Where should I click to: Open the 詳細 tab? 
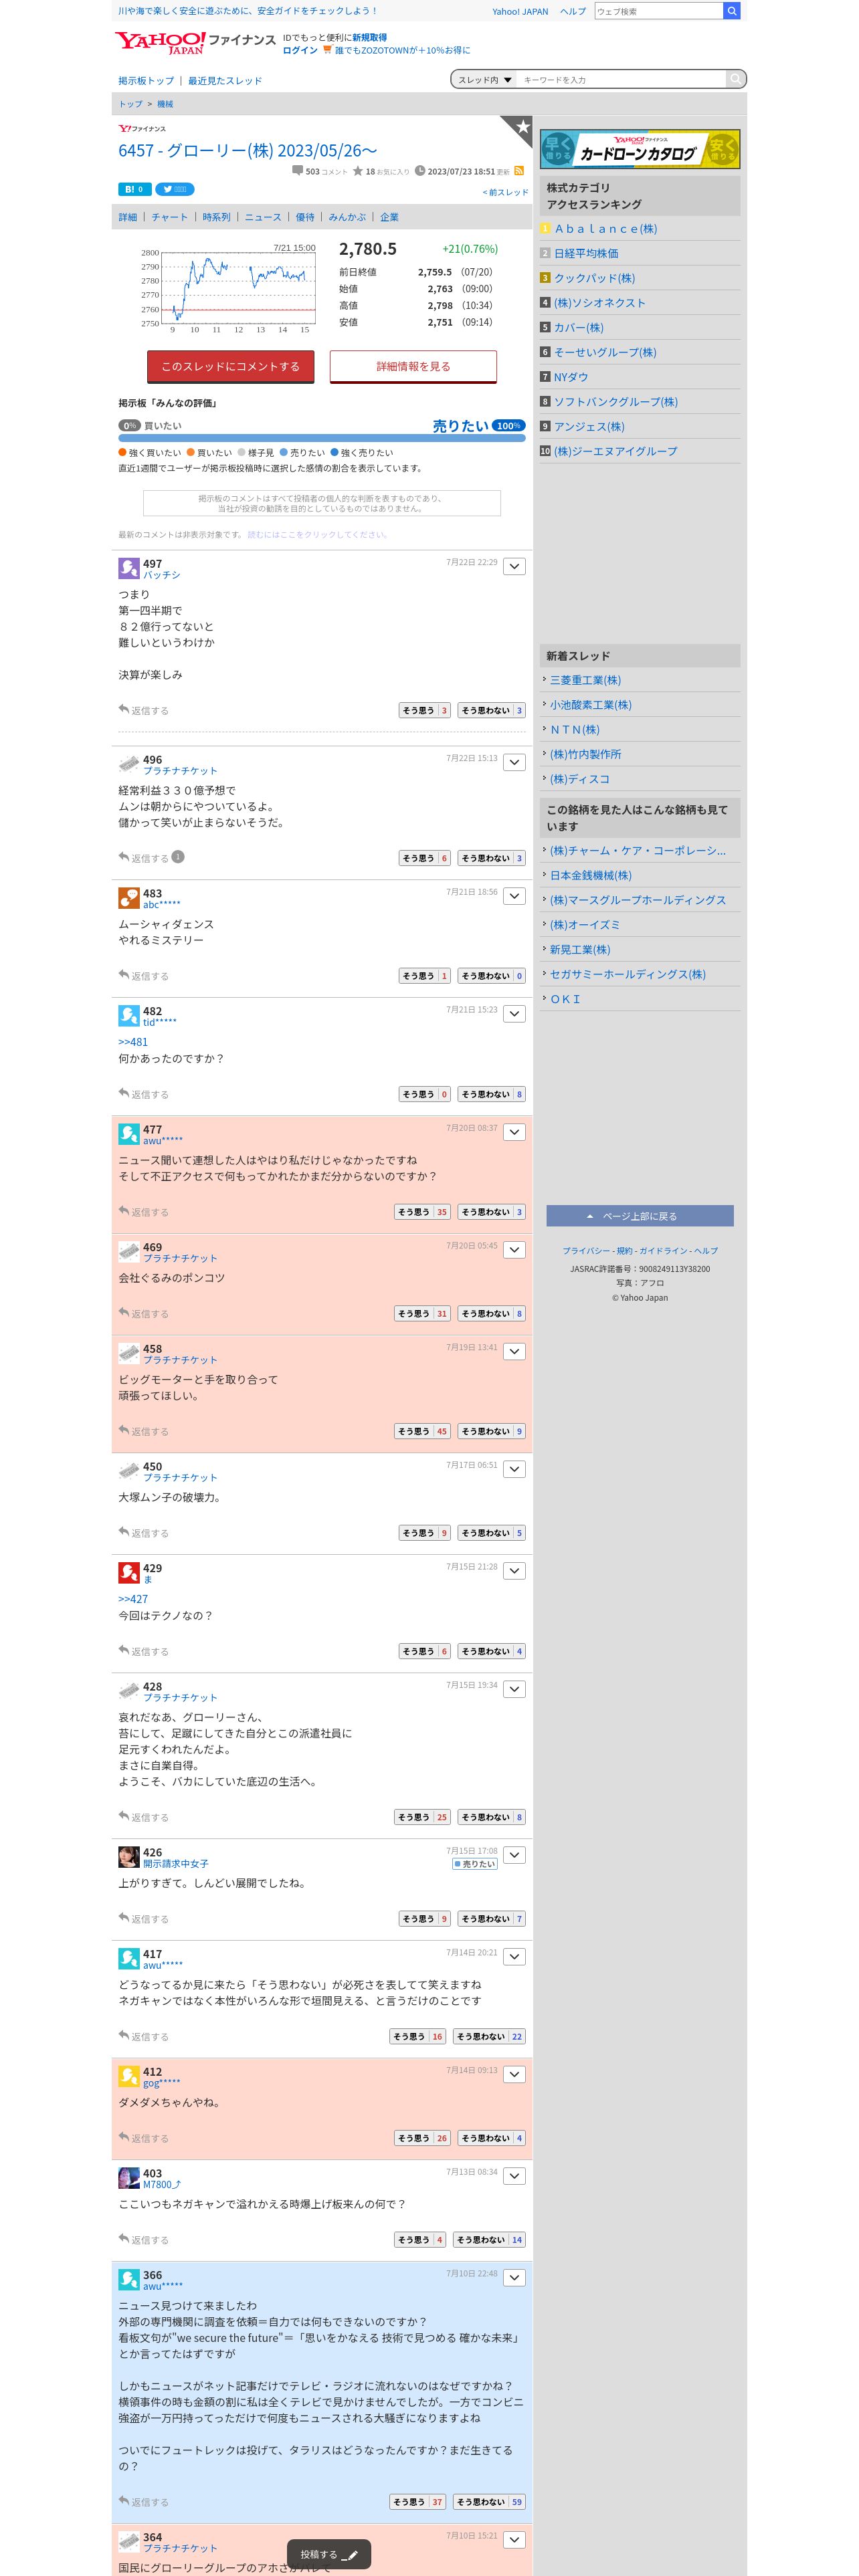[x=128, y=217]
